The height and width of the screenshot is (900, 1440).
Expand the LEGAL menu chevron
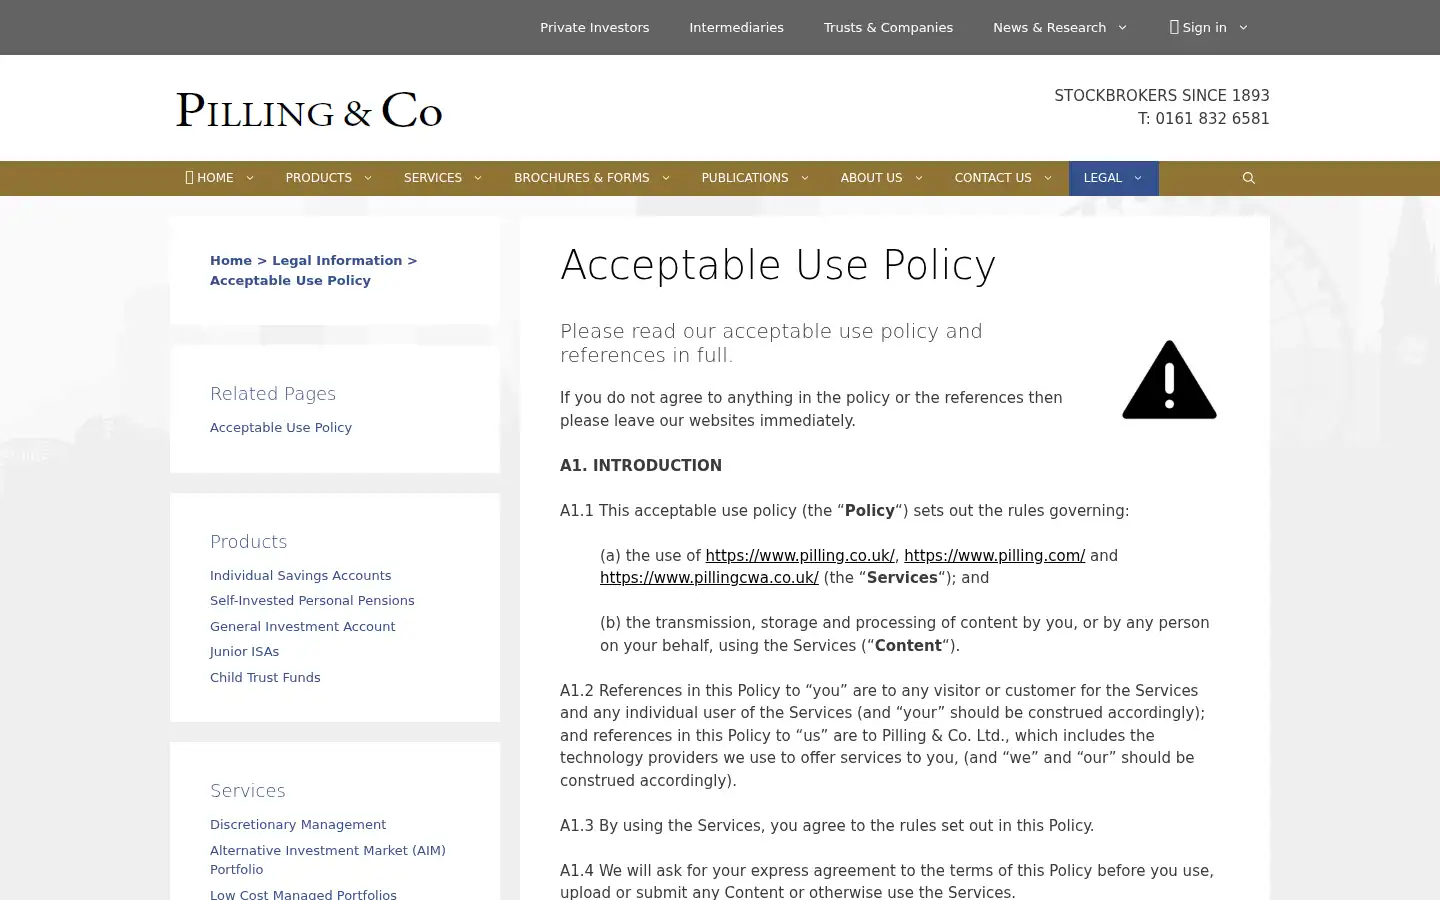pos(1138,178)
